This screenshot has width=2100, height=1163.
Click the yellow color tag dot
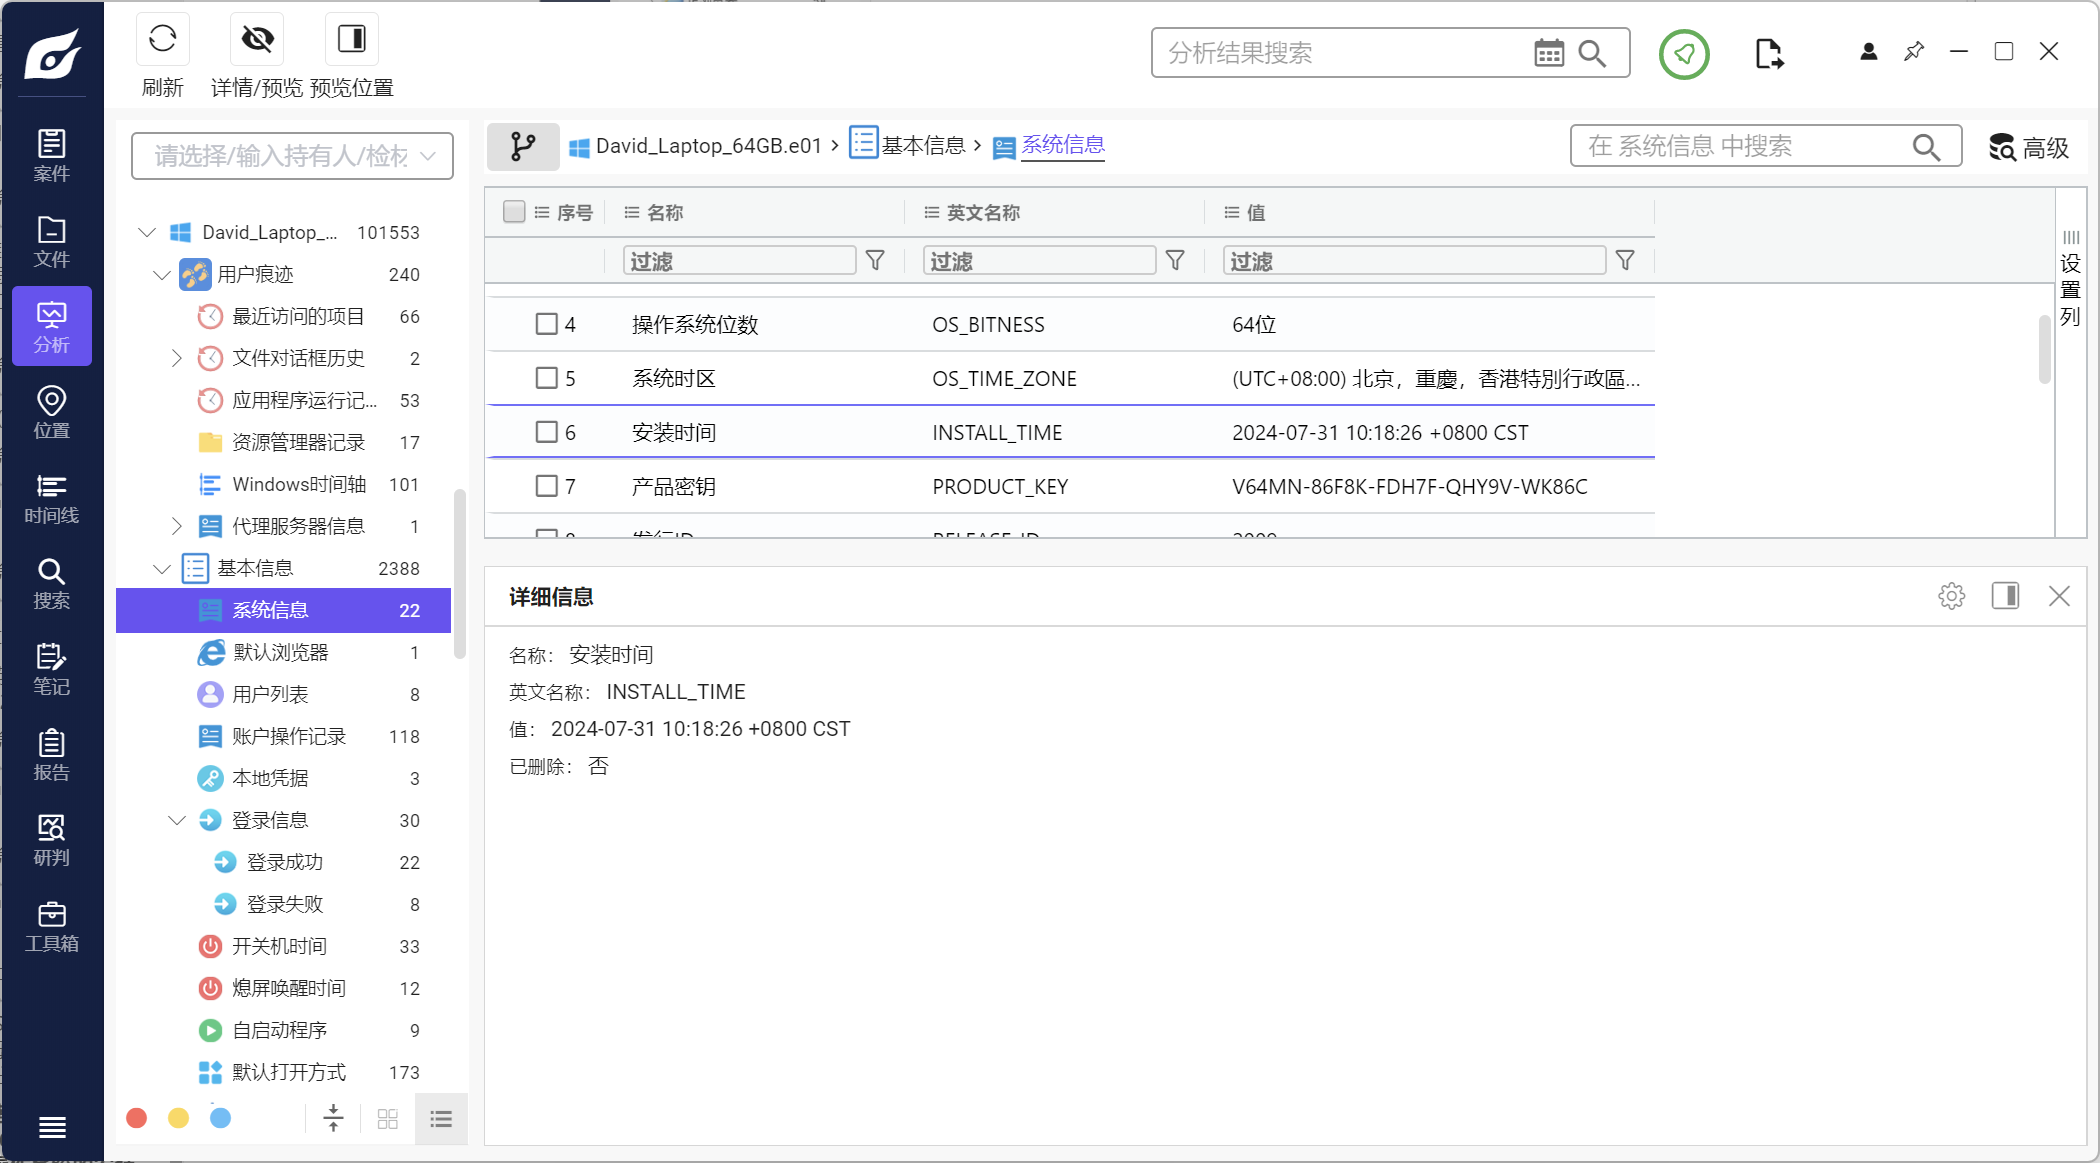(x=179, y=1118)
